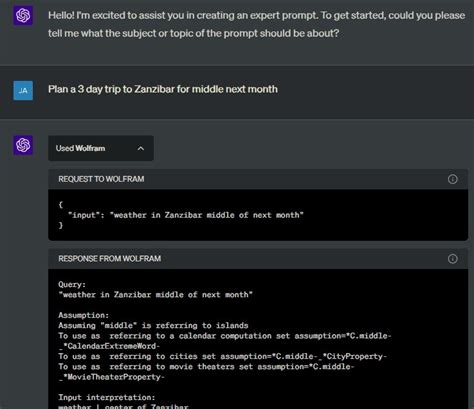Click the RESPONSE FROM WOLFRAM header label

pos(110,259)
